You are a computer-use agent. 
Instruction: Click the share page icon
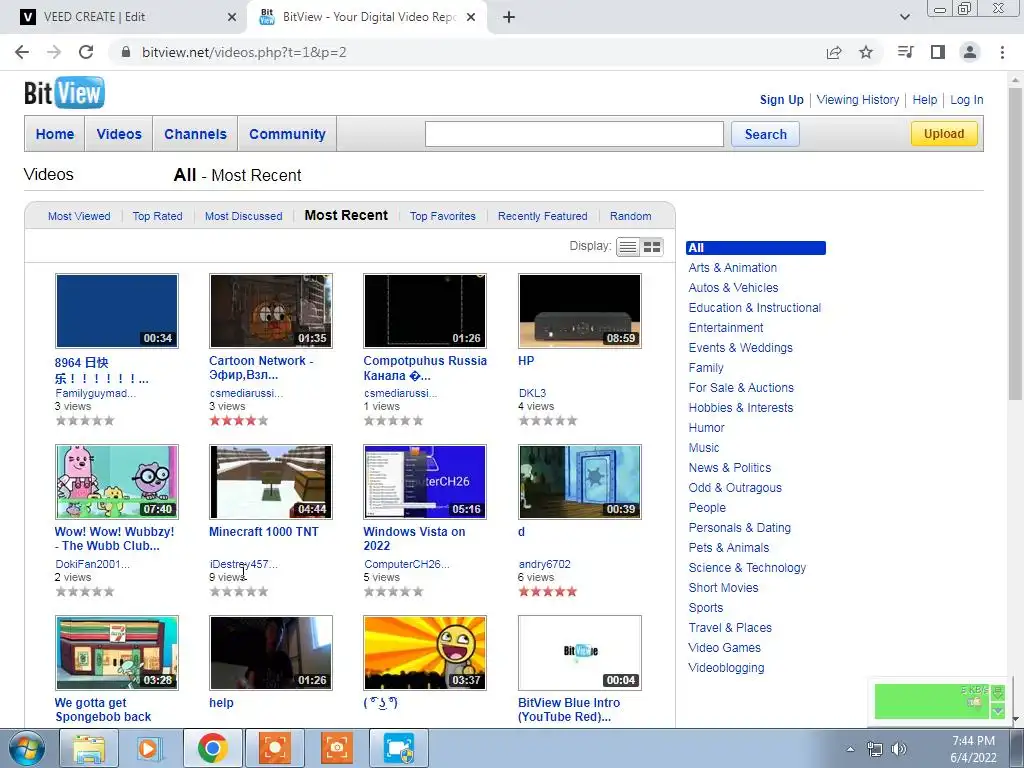click(x=834, y=52)
